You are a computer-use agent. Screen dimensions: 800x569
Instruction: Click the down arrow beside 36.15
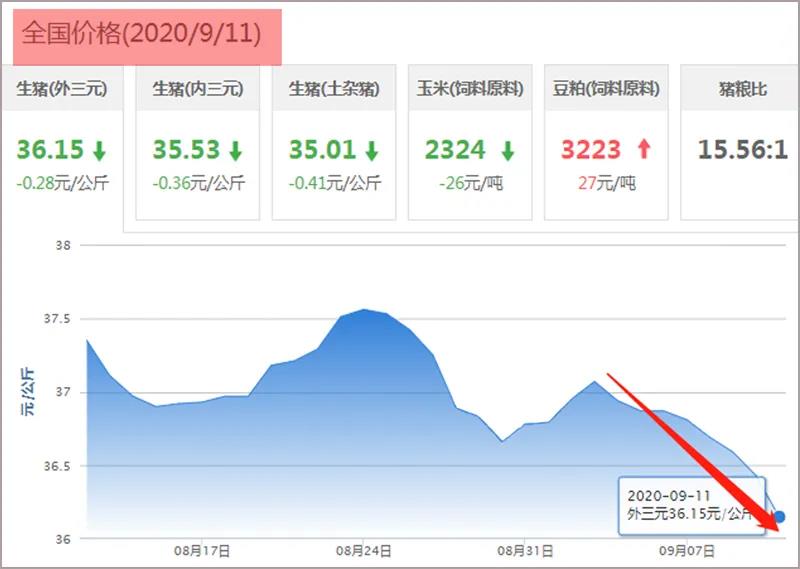[x=99, y=151]
